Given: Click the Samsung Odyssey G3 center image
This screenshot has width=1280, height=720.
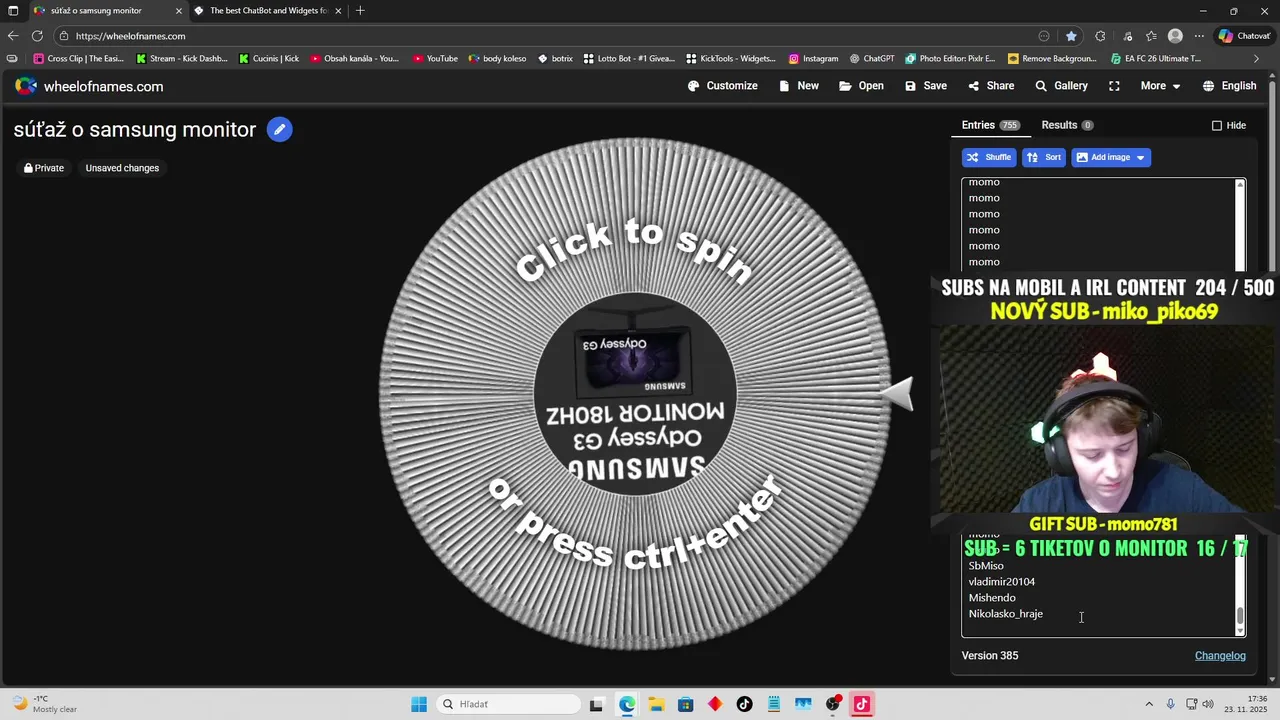Looking at the screenshot, I should pos(635,394).
